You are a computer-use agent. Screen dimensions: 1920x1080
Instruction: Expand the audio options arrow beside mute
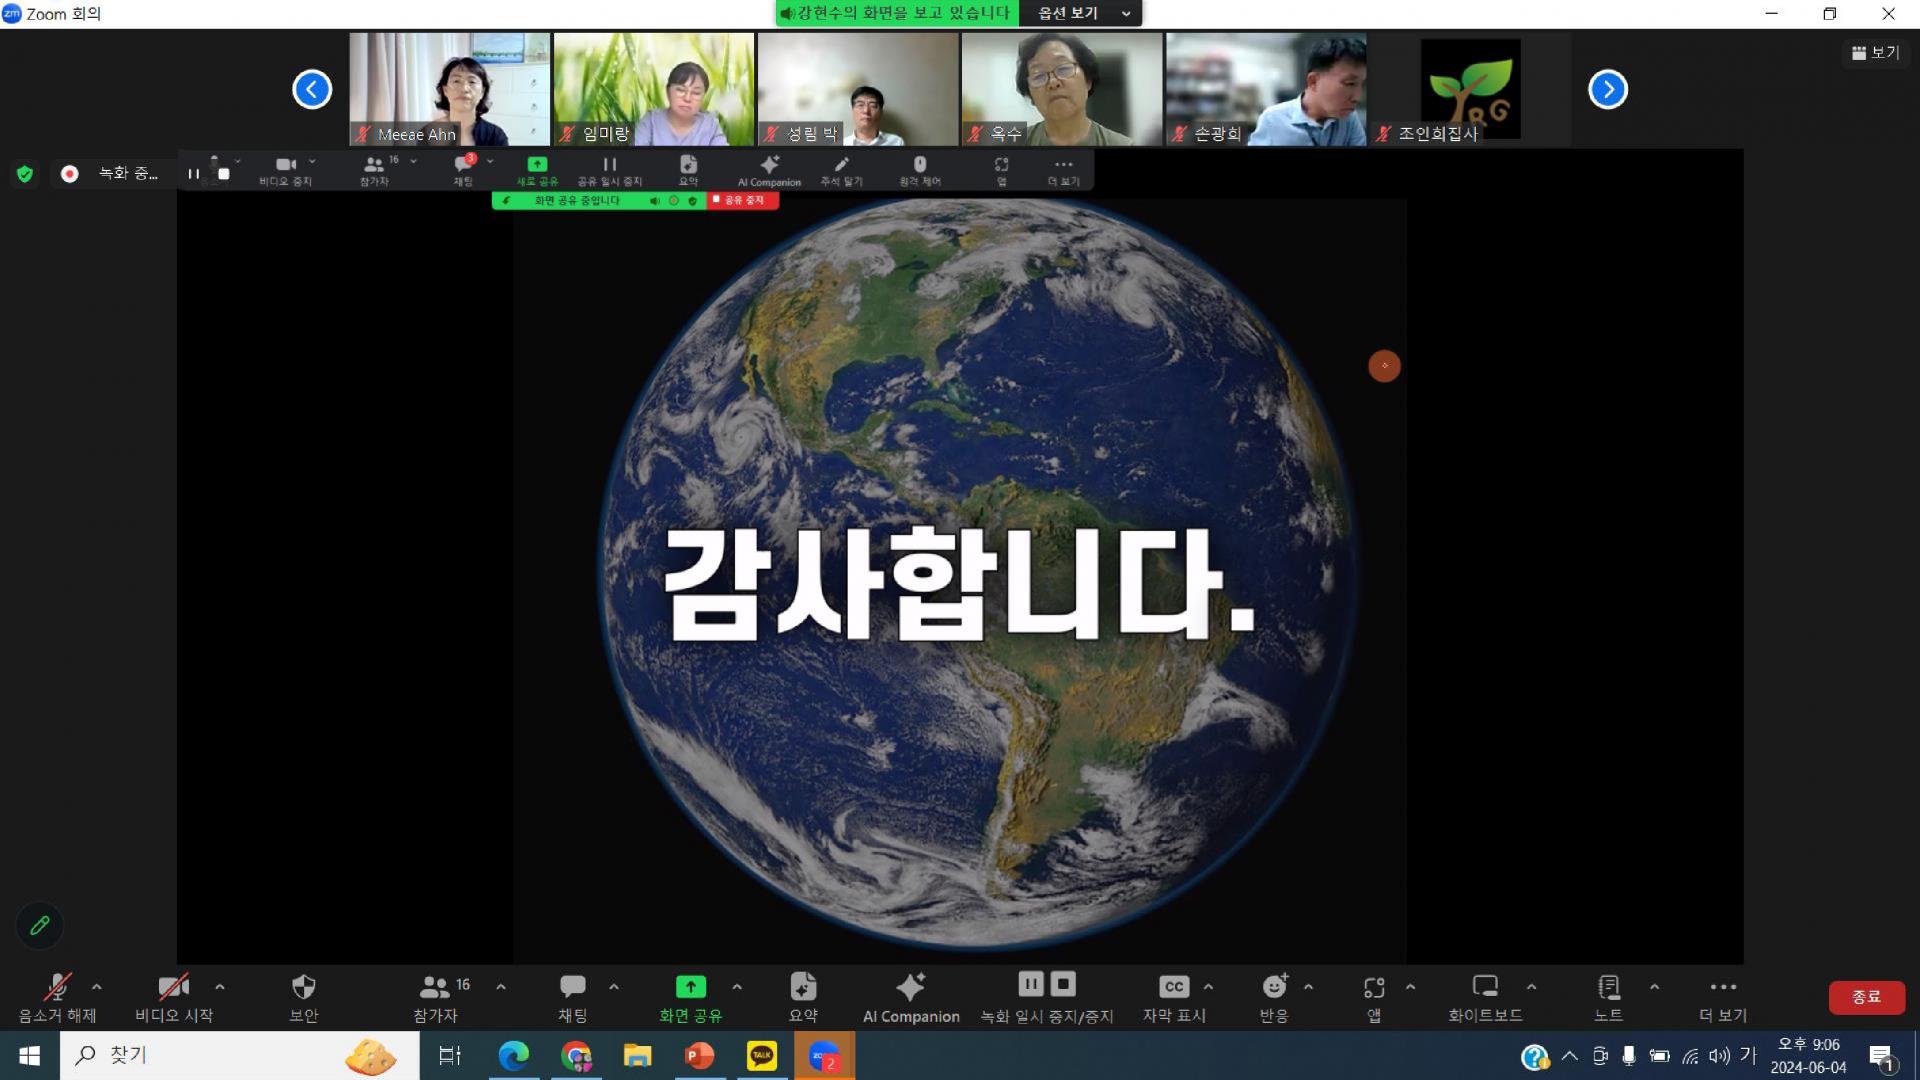97,987
